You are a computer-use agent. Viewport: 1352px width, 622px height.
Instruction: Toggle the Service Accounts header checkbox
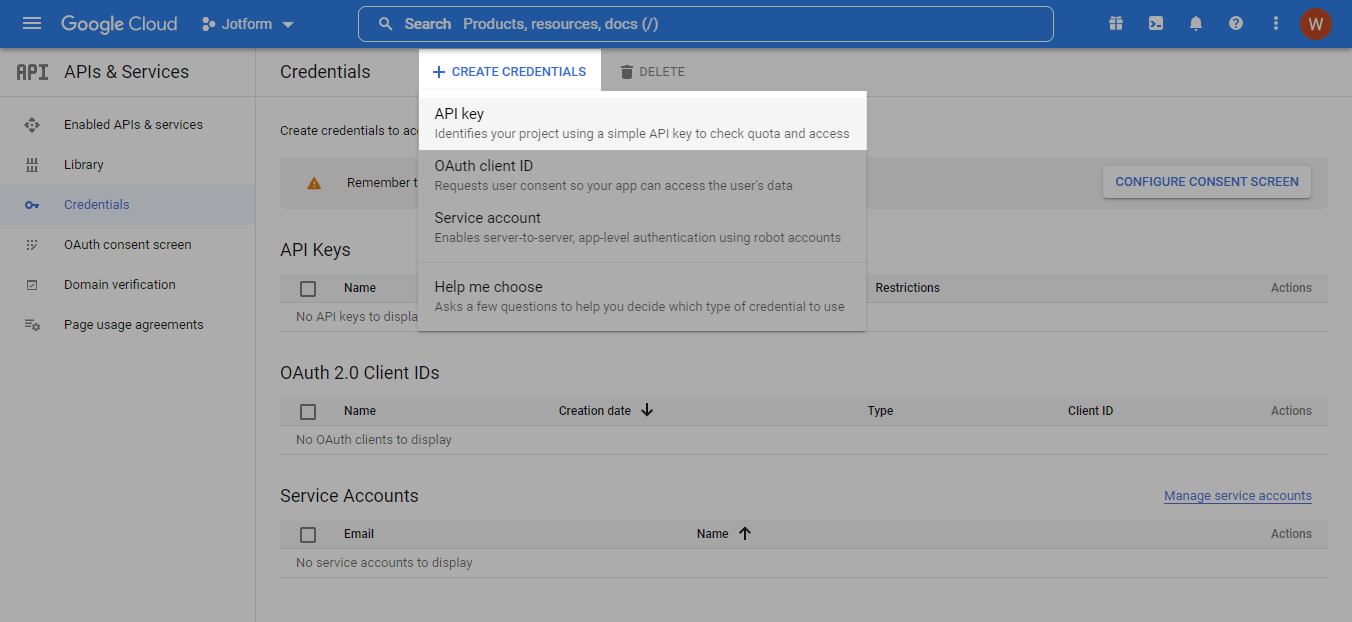point(308,534)
